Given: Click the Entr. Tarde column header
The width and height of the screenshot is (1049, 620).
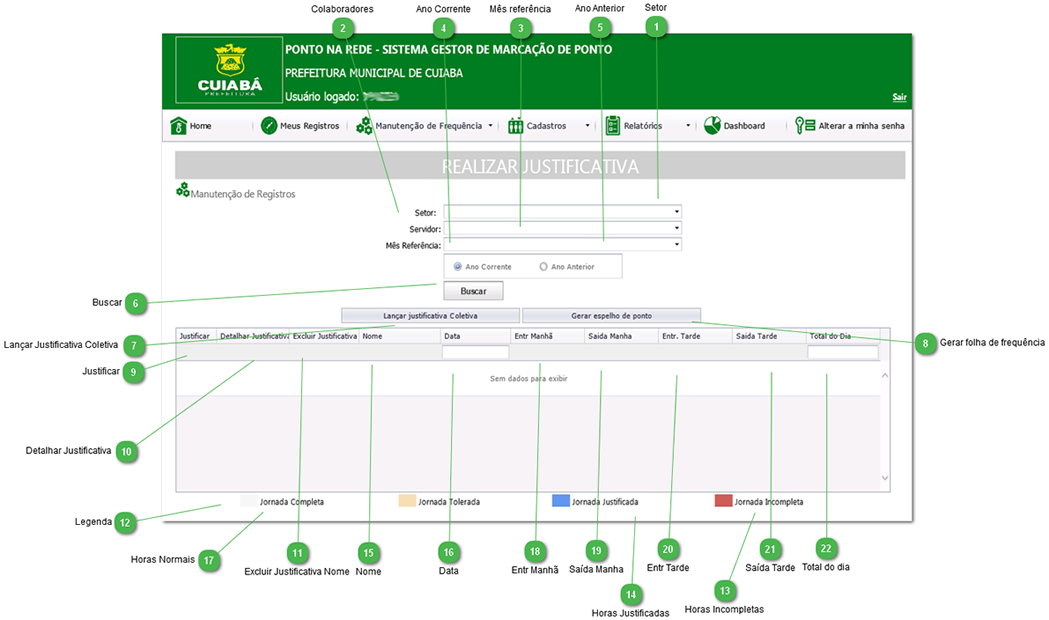Looking at the screenshot, I should coord(696,336).
